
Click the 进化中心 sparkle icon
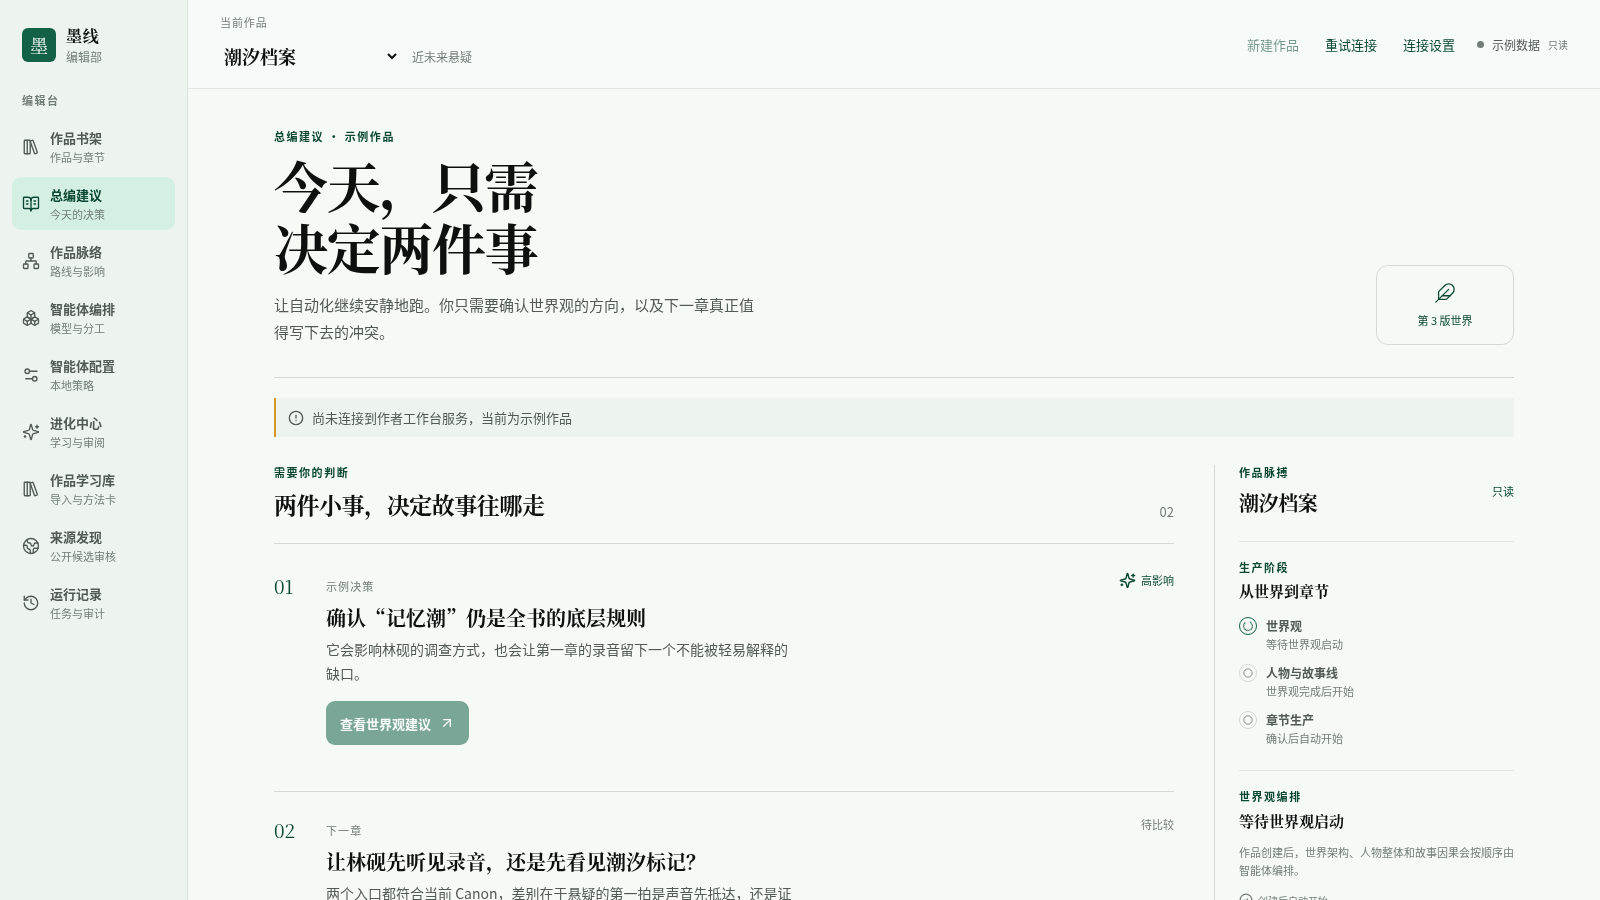[31, 432]
